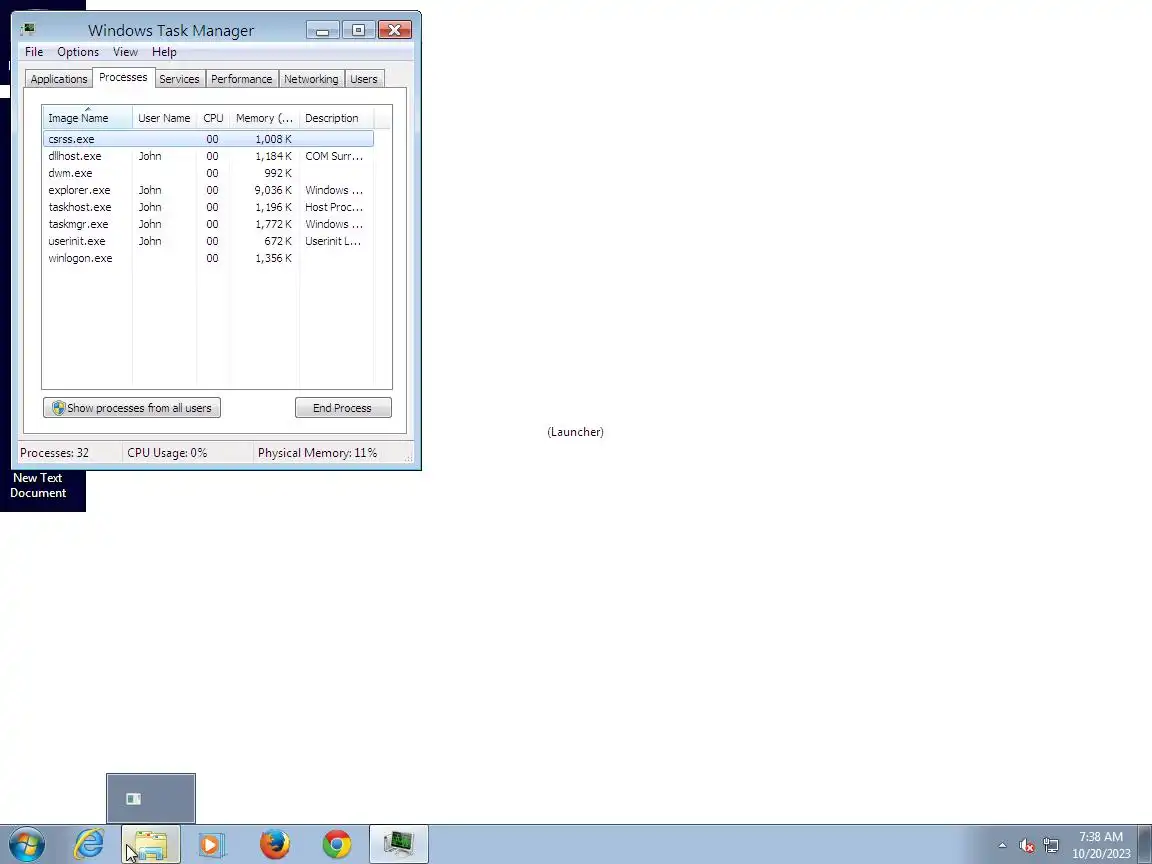The image size is (1152, 864).
Task: Click the Userinit L... description cell
Action: tap(333, 241)
